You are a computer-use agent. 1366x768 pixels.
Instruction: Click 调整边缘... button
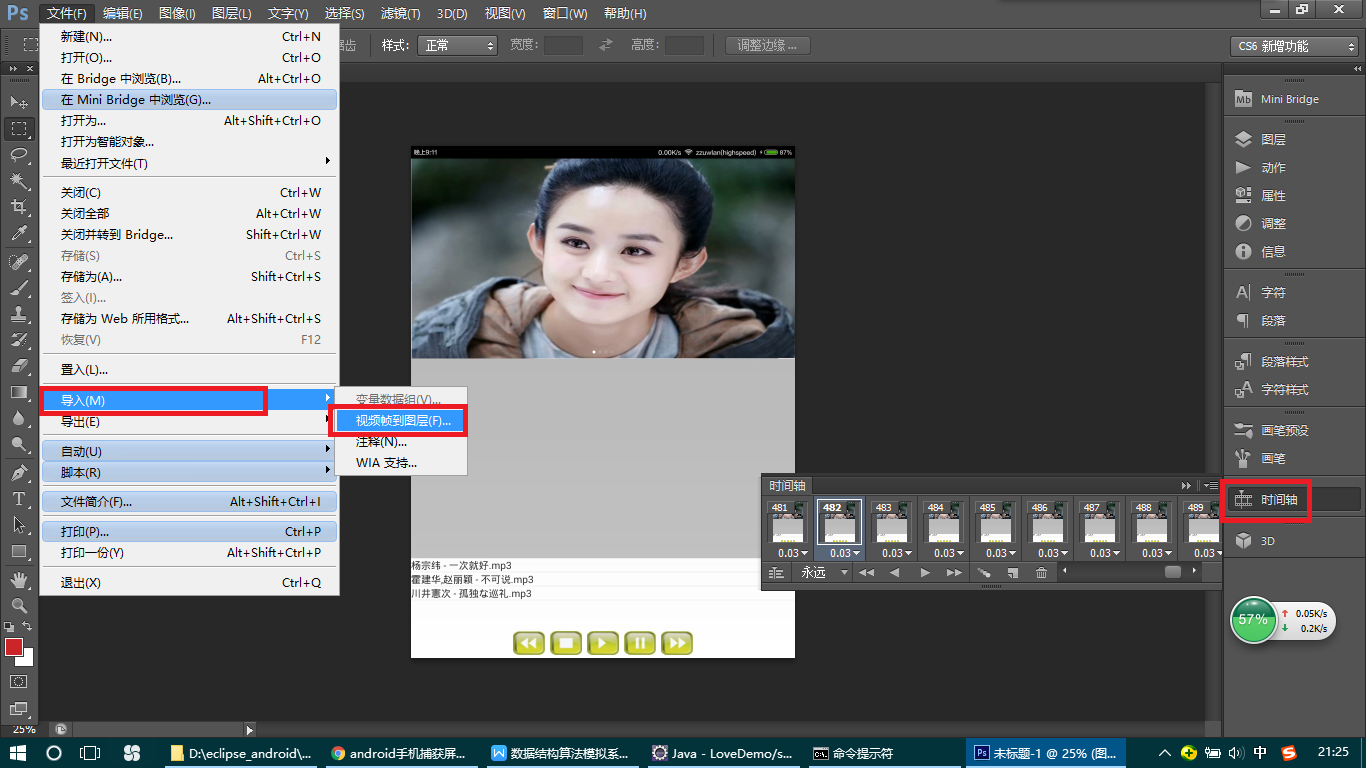point(767,45)
